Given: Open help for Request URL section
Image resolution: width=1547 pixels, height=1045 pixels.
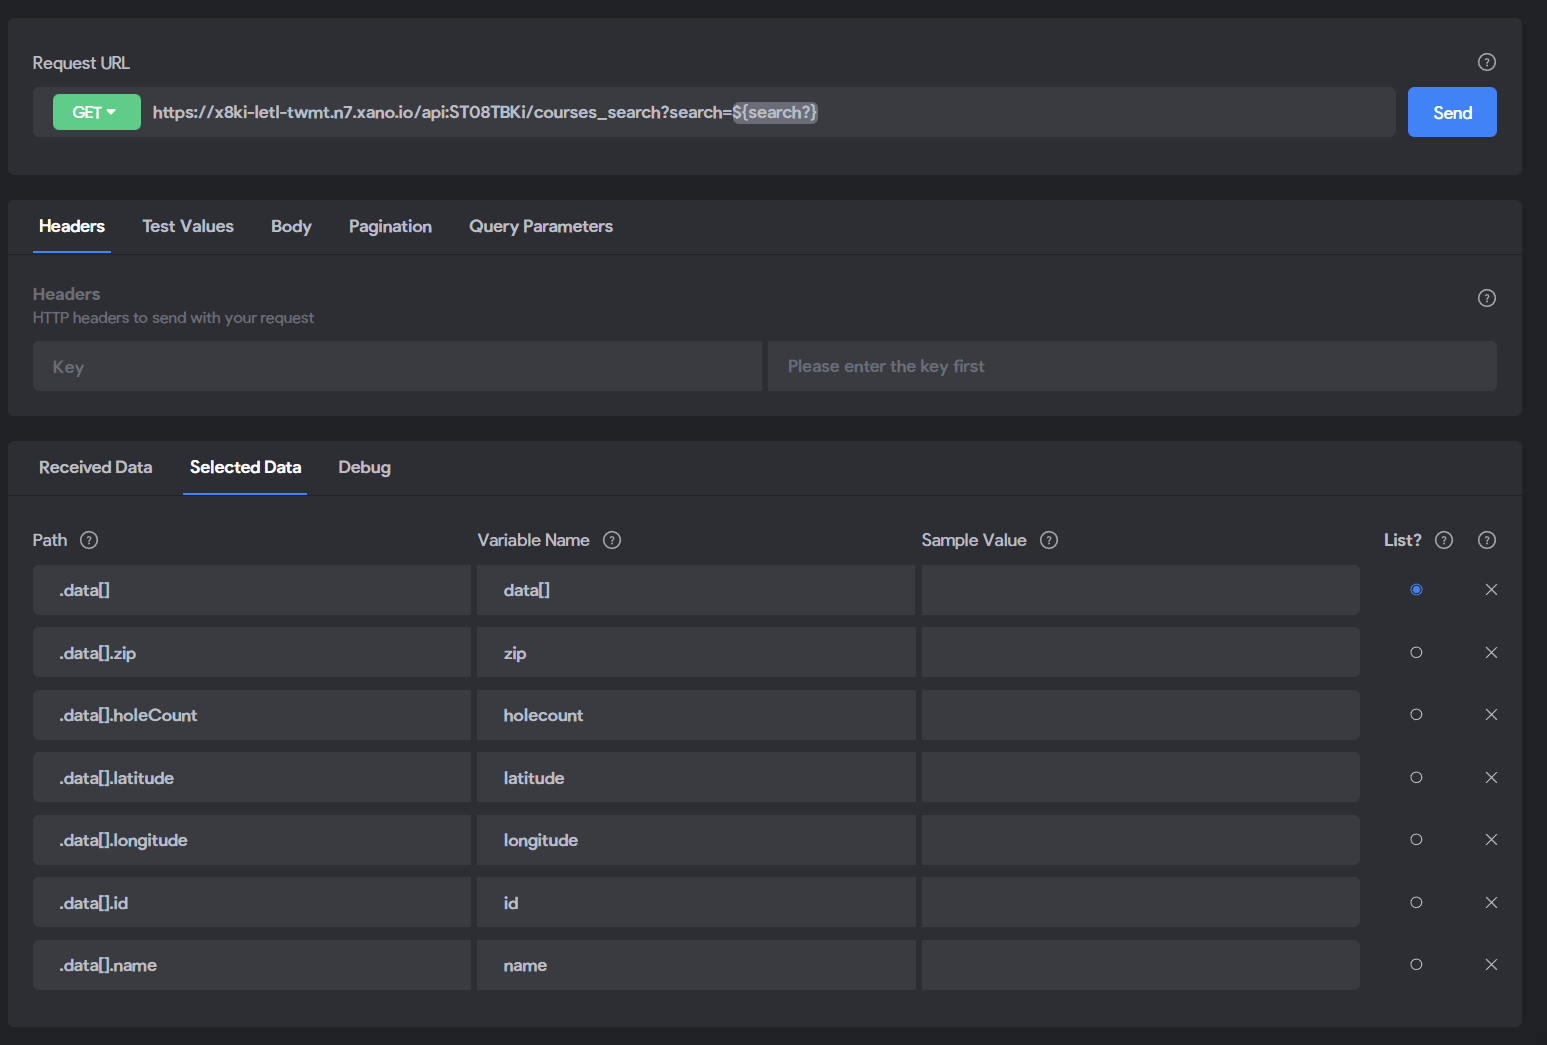Looking at the screenshot, I should [x=1487, y=62].
